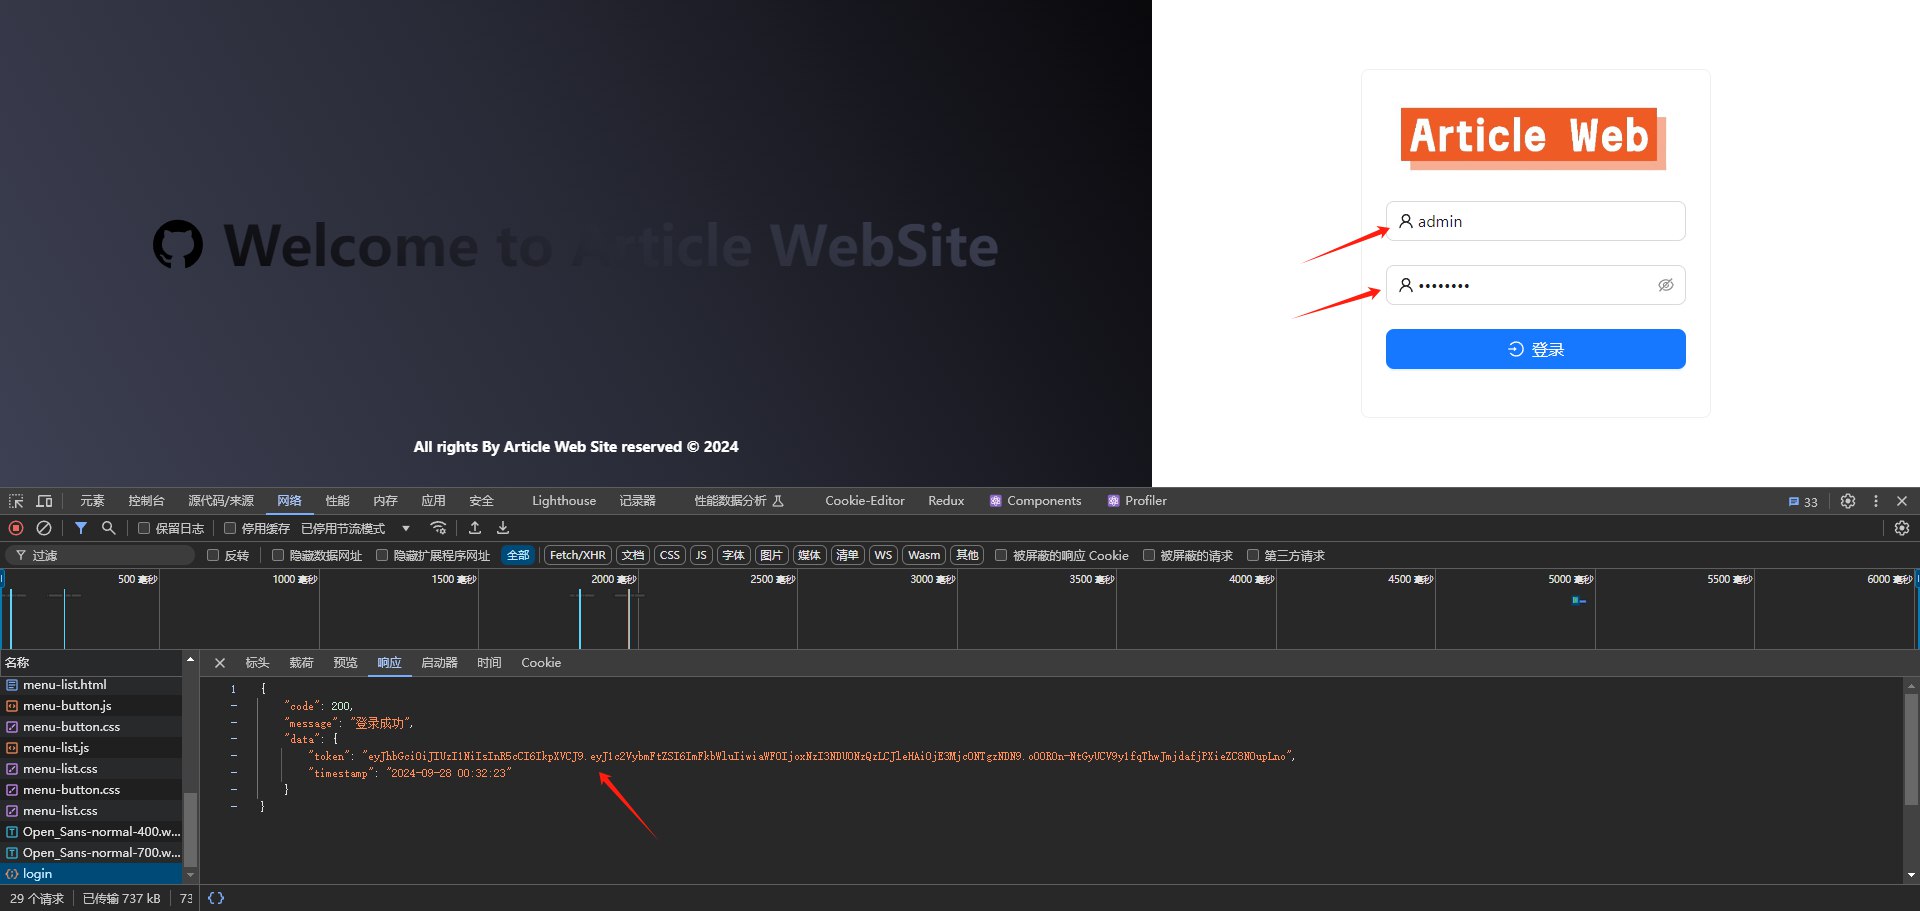Screen dimensions: 1920x911
Task: Open DevTools settings gear
Action: 1848,501
